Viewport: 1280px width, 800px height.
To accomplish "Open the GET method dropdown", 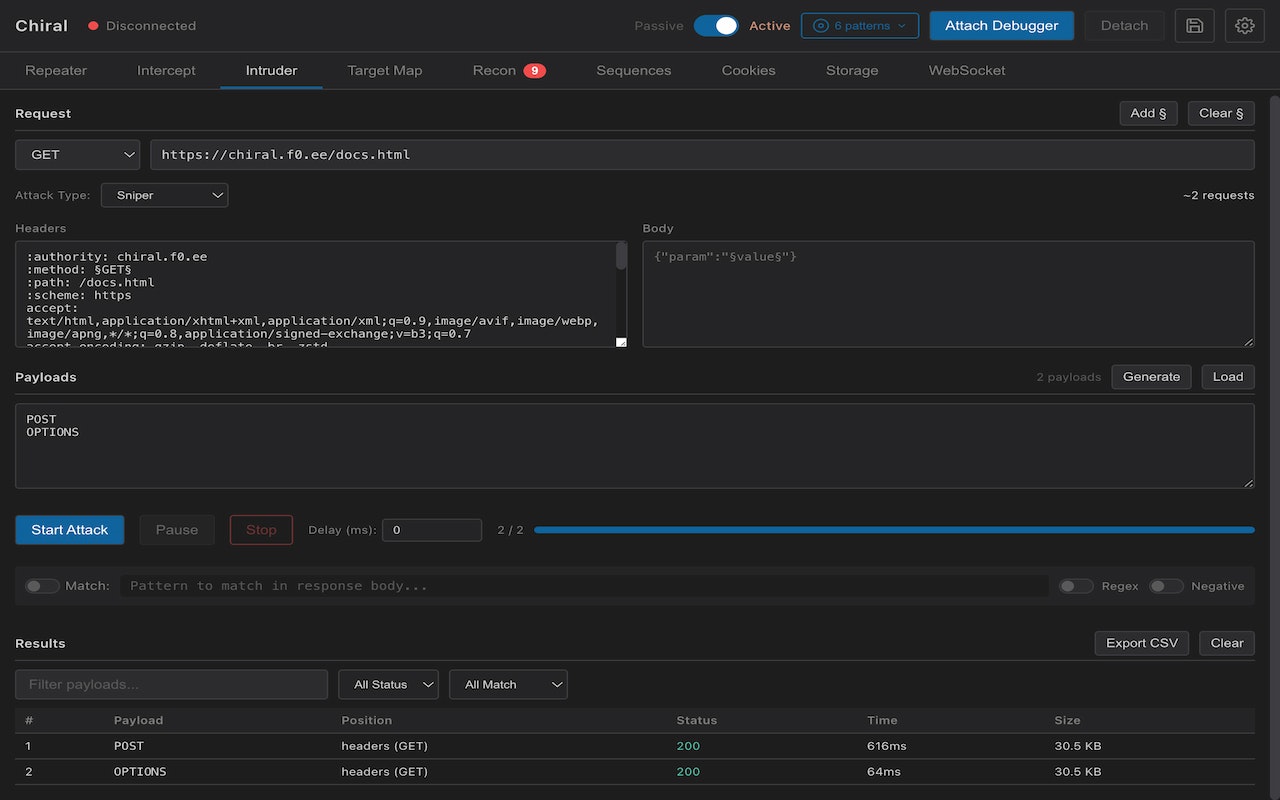I will [x=78, y=155].
